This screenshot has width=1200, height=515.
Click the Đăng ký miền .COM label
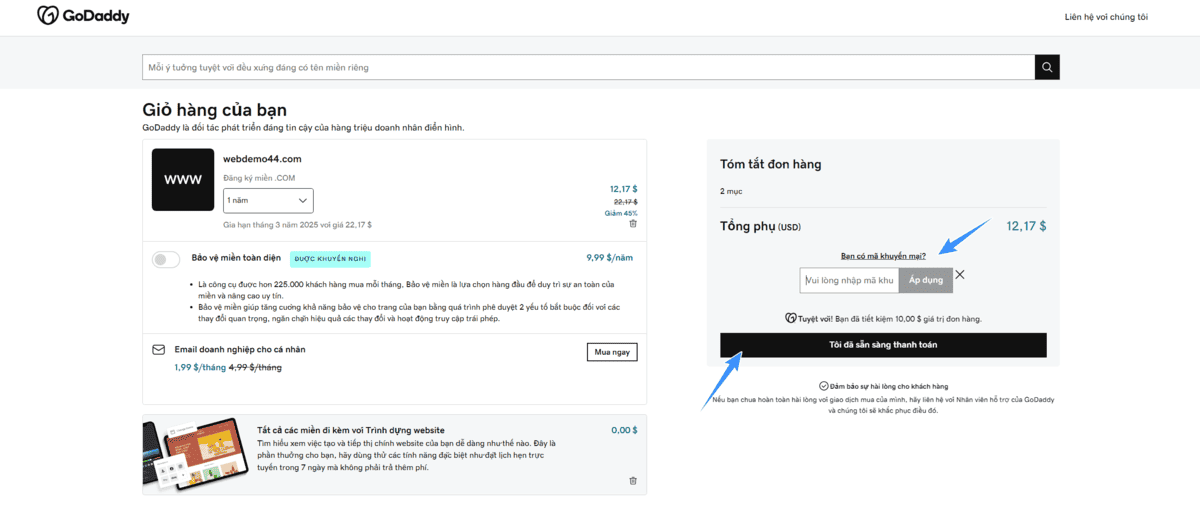click(259, 178)
